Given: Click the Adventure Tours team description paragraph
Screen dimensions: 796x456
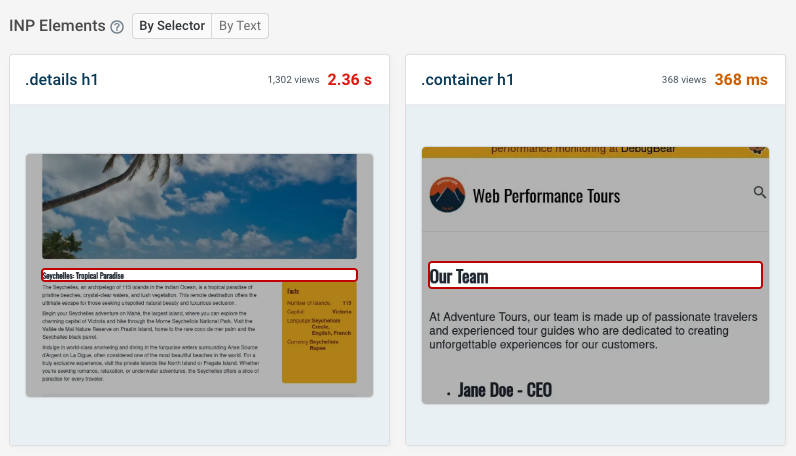Looking at the screenshot, I should (593, 330).
